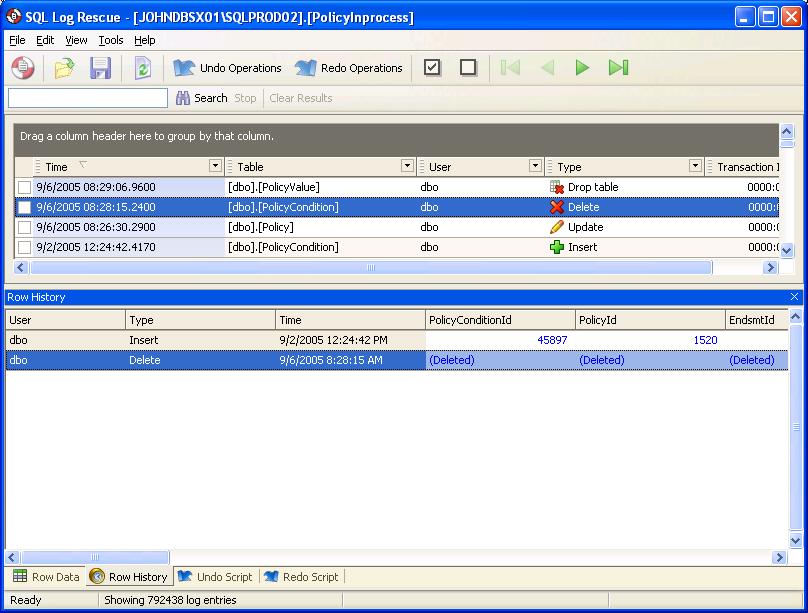Open the Tools menu
Image resolution: width=808 pixels, height=613 pixels.
click(x=111, y=40)
